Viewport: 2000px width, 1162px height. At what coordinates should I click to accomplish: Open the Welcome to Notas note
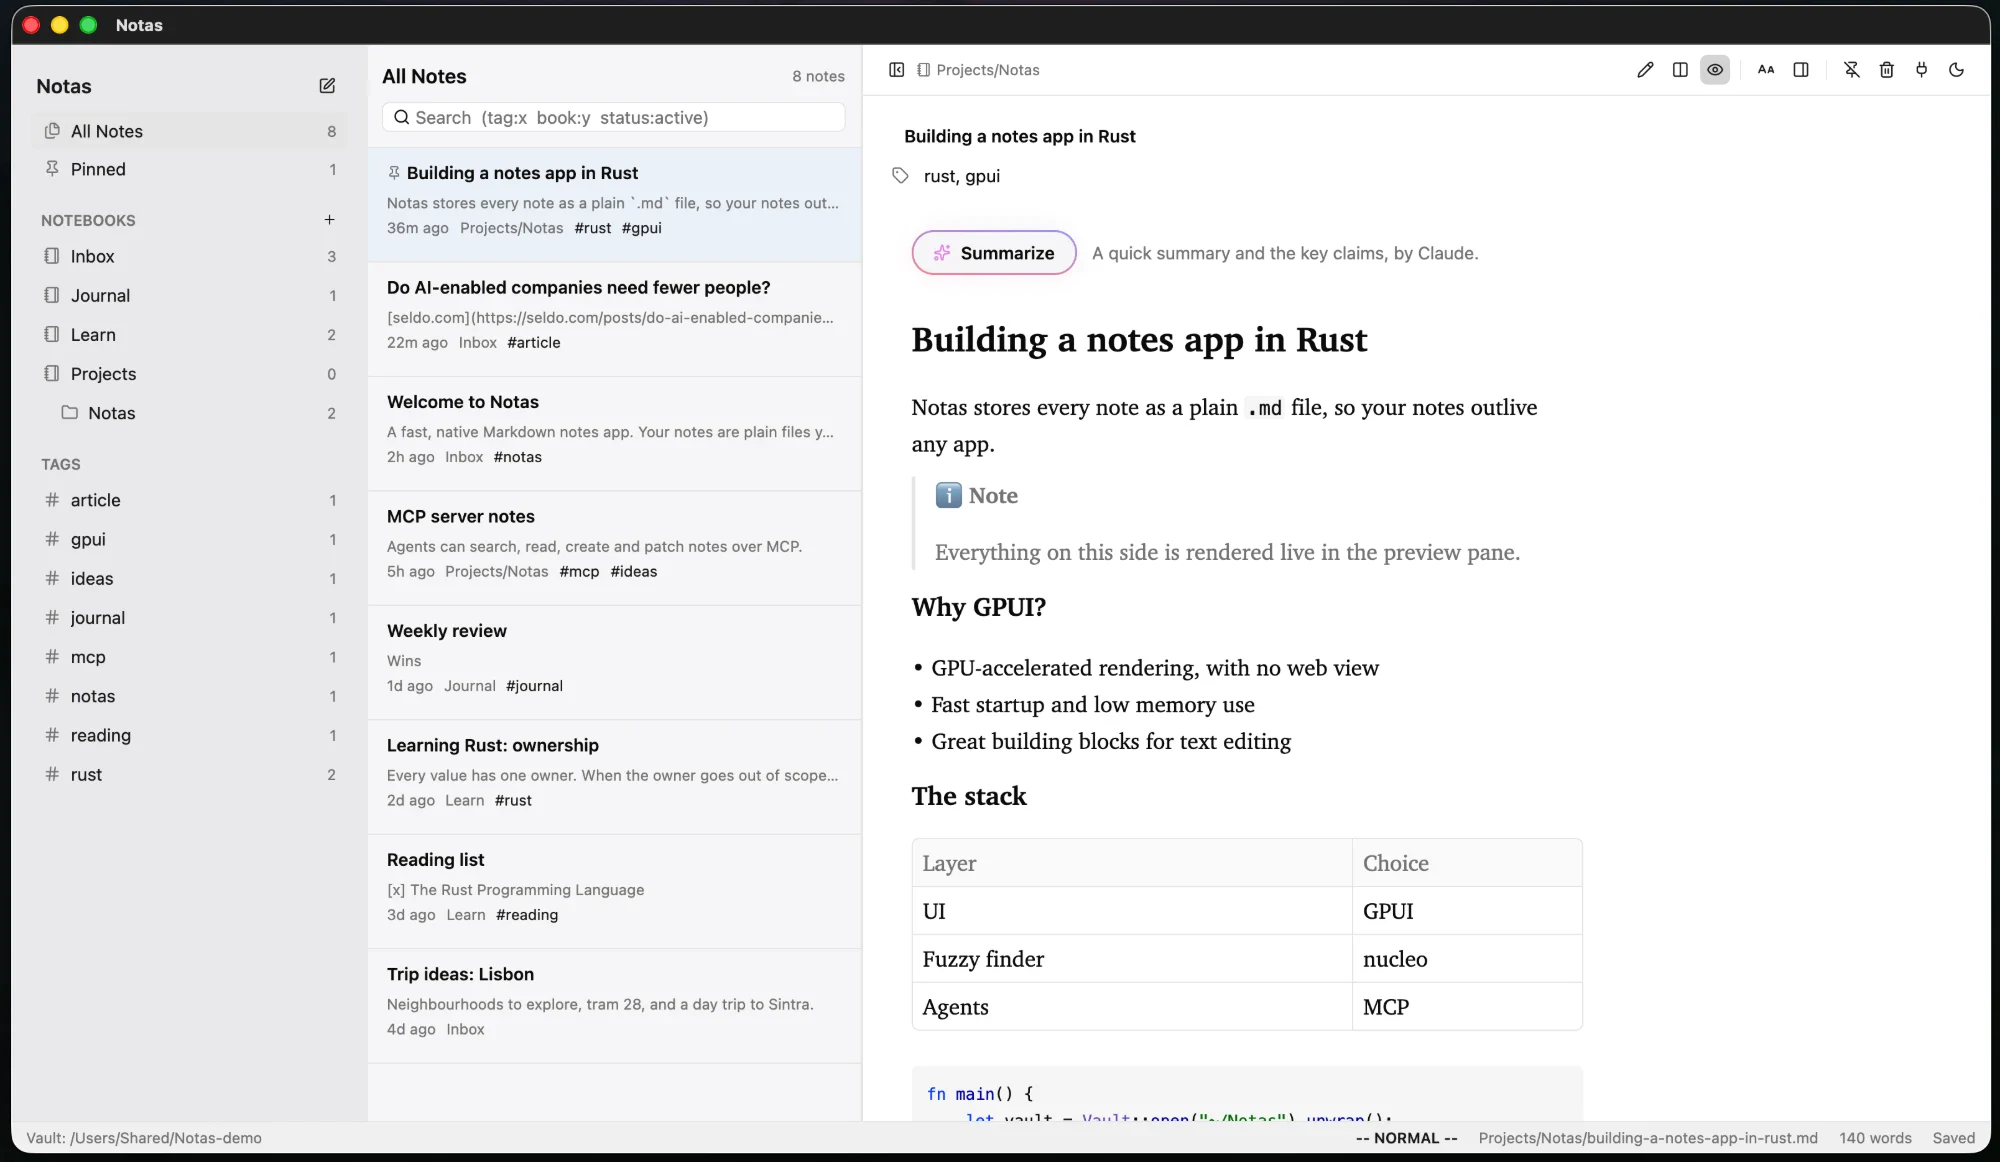pos(614,433)
